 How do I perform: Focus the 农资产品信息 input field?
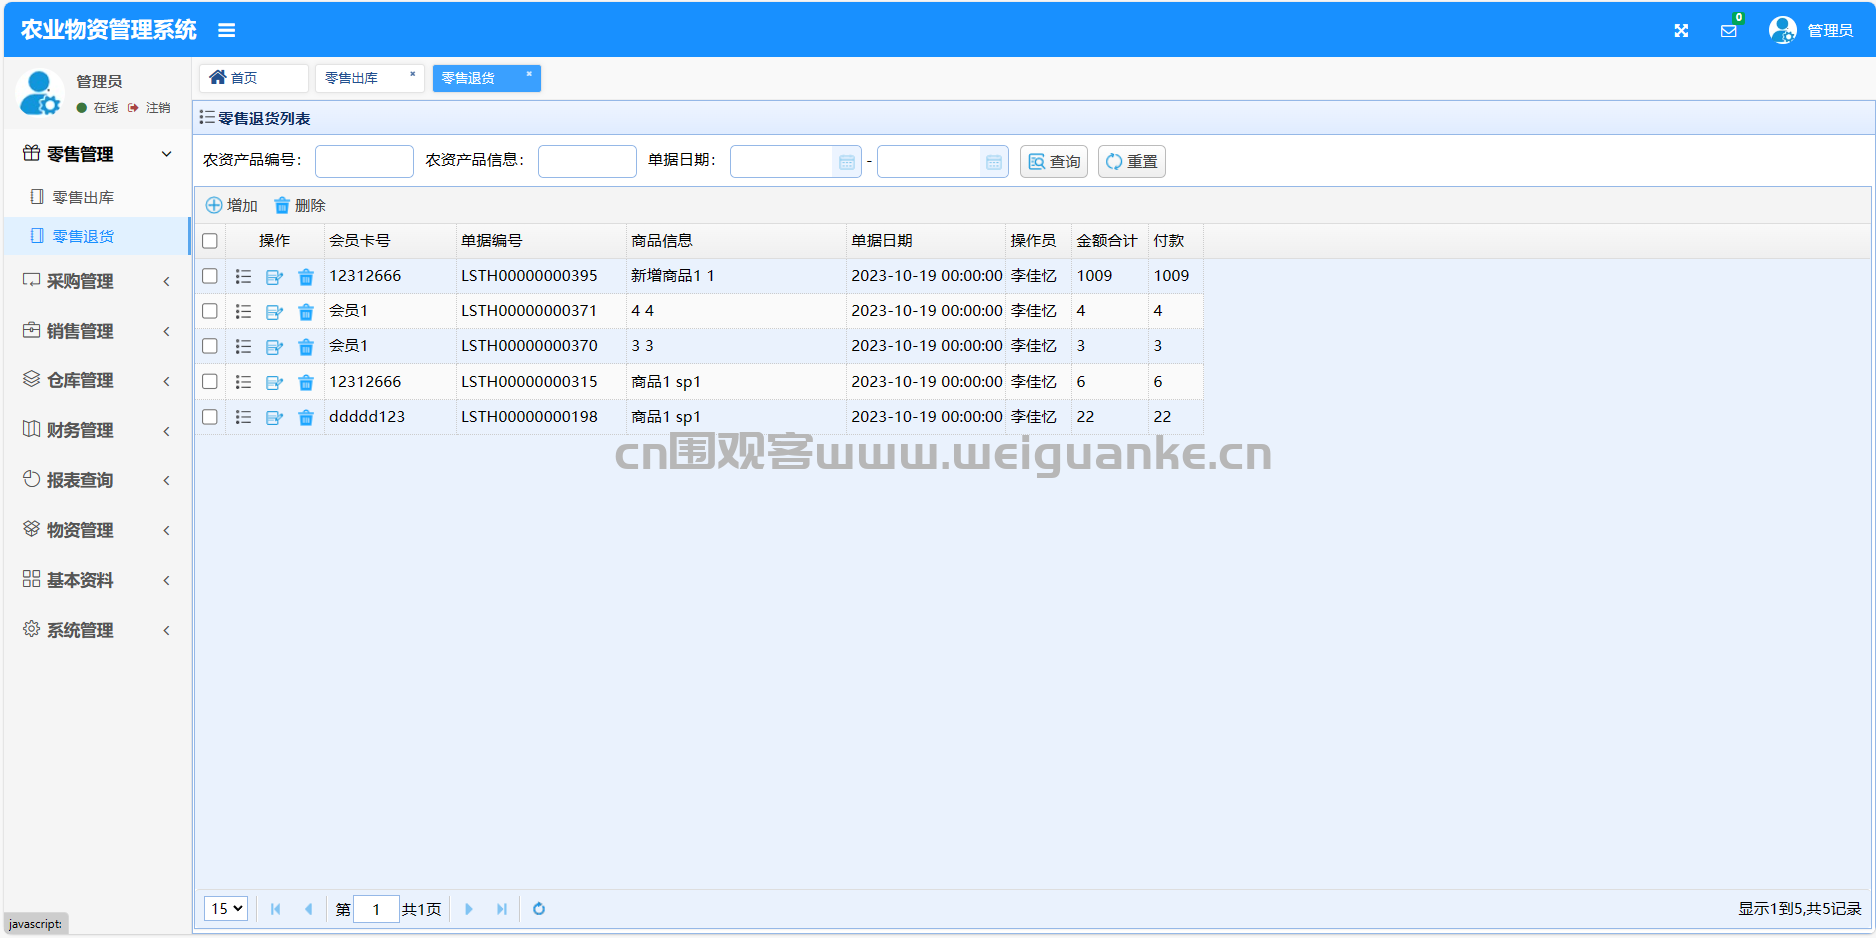pos(587,162)
